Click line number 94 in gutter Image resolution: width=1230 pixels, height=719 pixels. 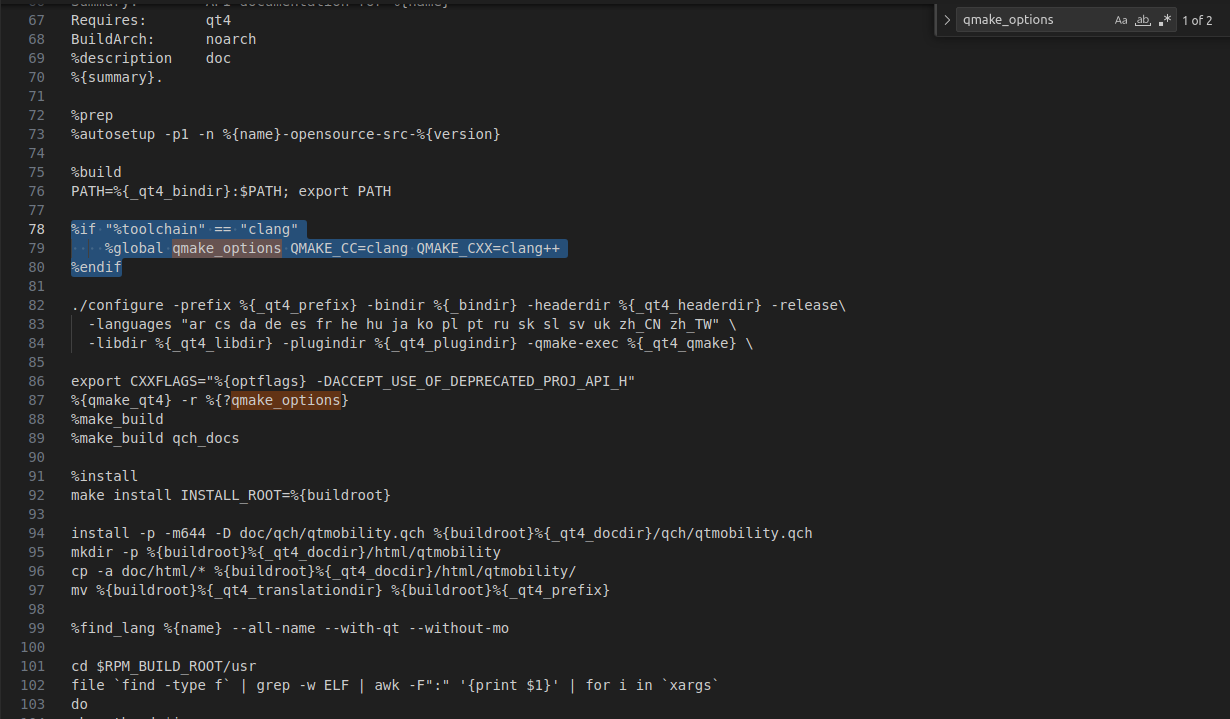tap(36, 533)
